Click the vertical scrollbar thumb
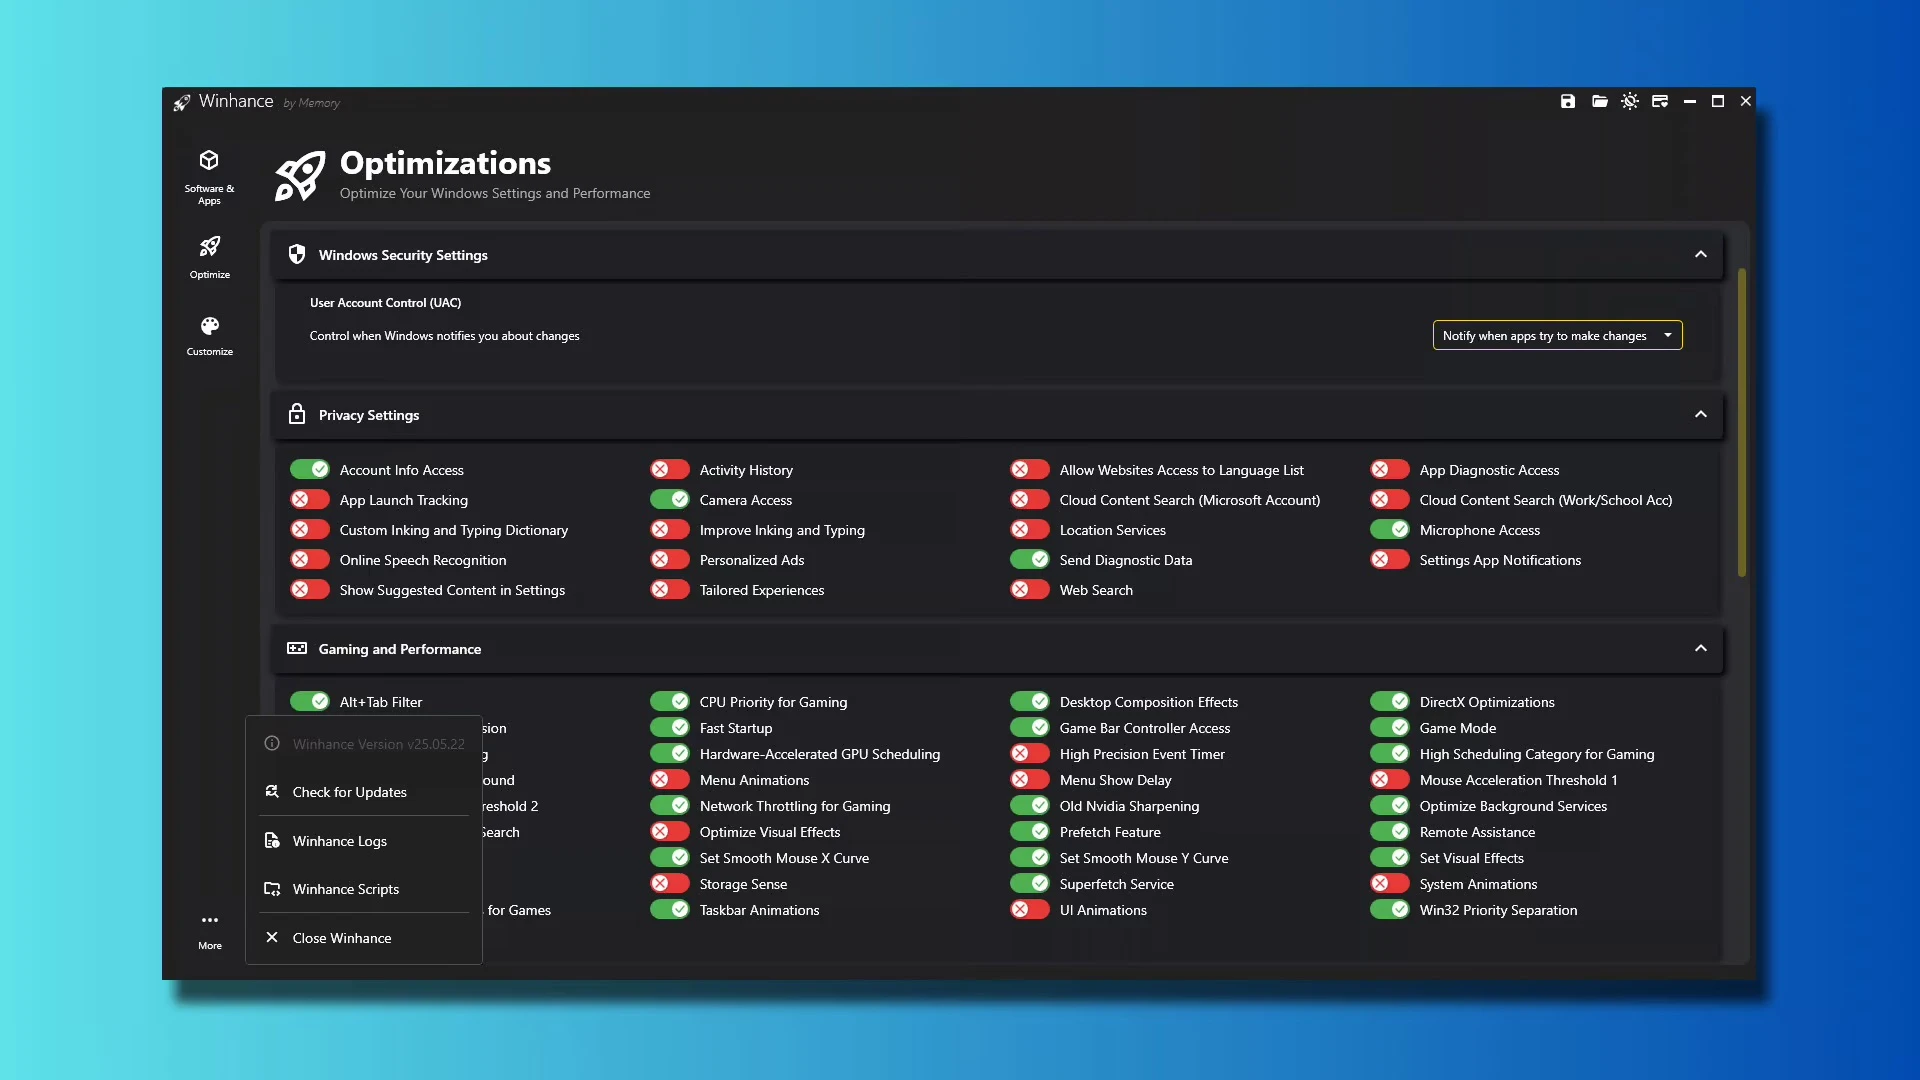The width and height of the screenshot is (1920, 1080). pos(1741,422)
